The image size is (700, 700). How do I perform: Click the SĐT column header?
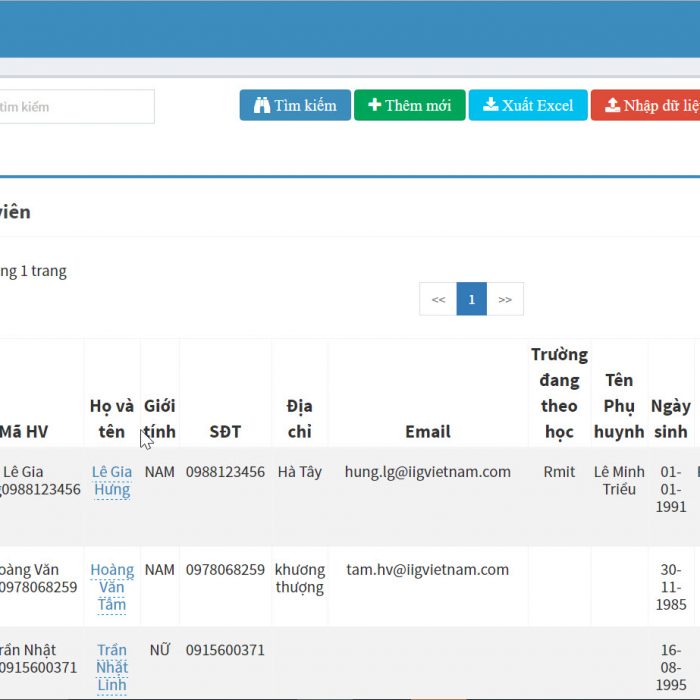(x=225, y=432)
